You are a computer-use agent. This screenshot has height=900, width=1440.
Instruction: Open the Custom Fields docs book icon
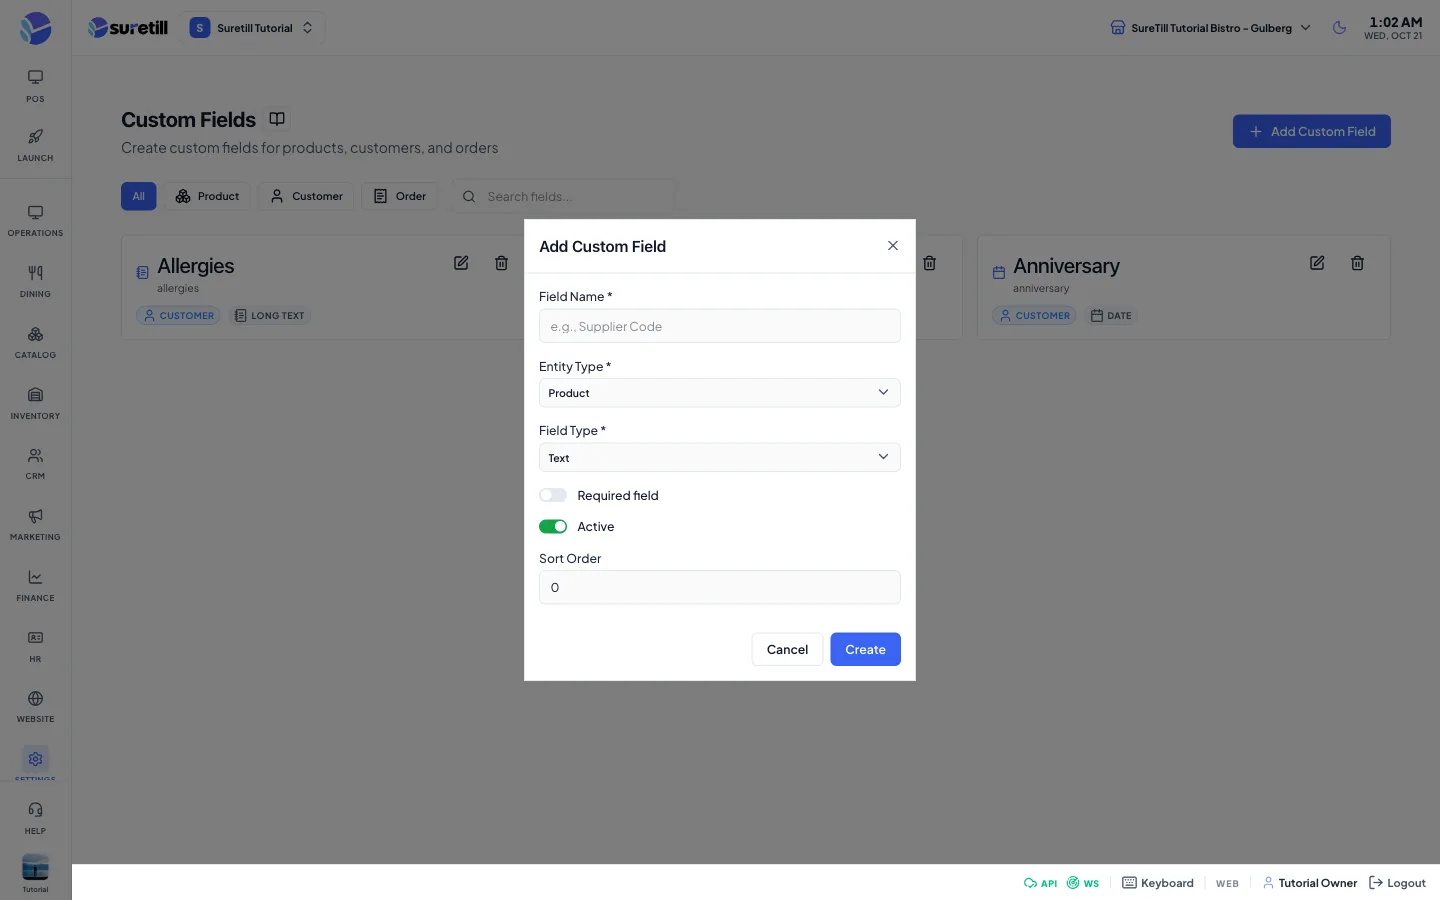tap(277, 119)
